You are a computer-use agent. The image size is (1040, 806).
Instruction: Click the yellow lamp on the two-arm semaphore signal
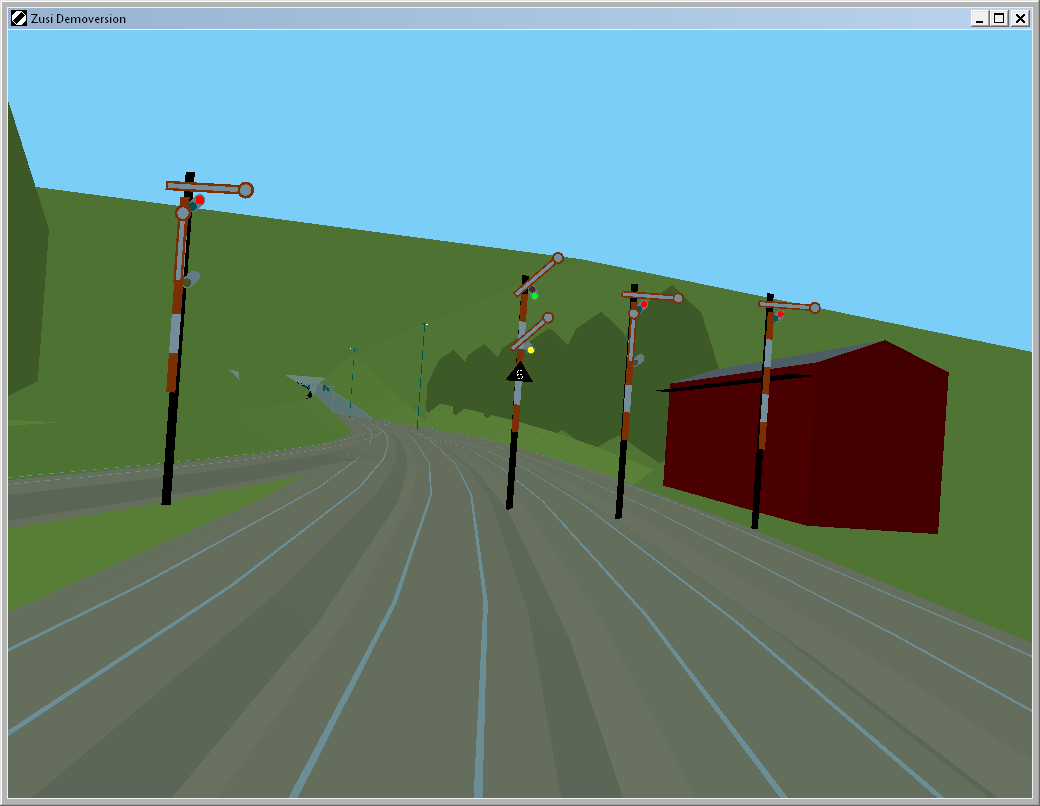tap(531, 350)
